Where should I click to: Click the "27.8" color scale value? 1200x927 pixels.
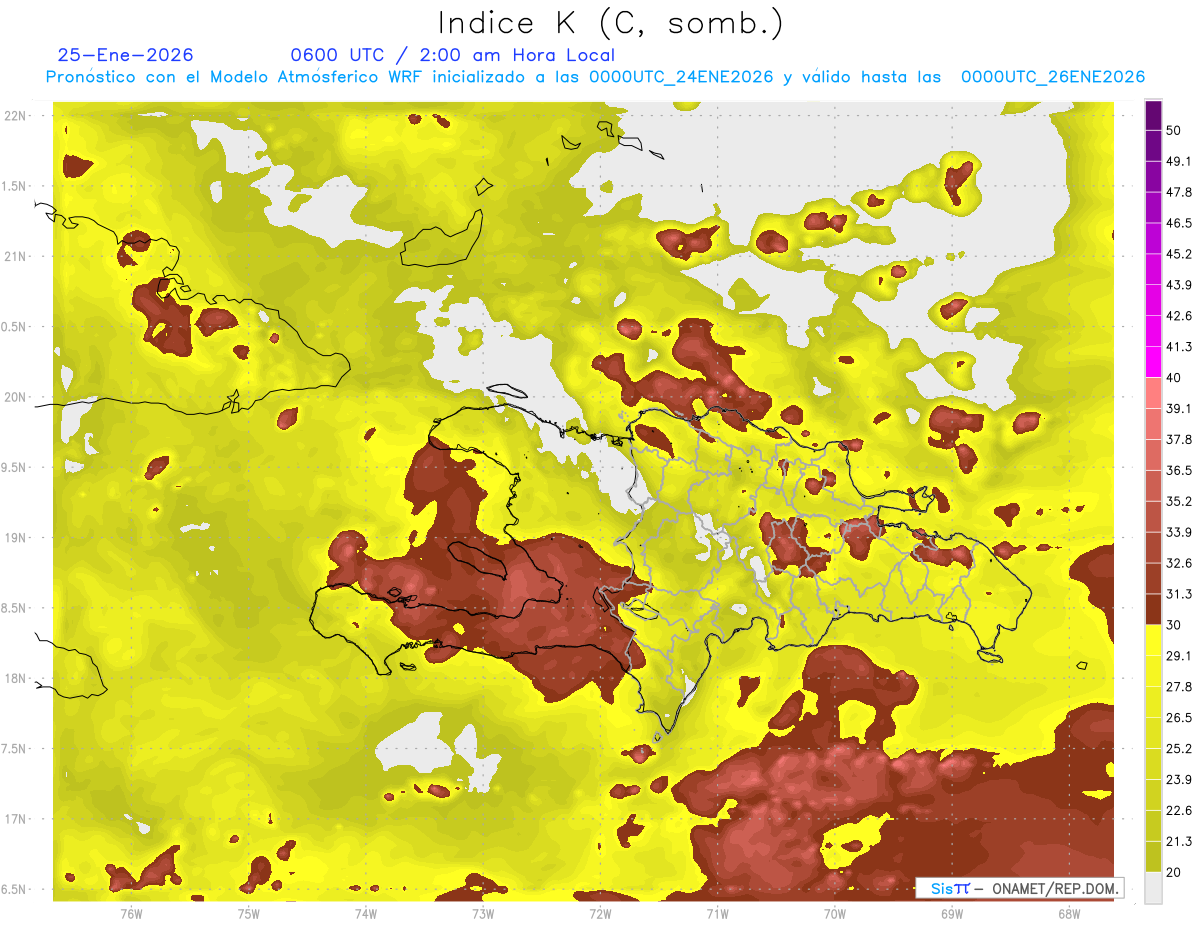tap(1179, 687)
